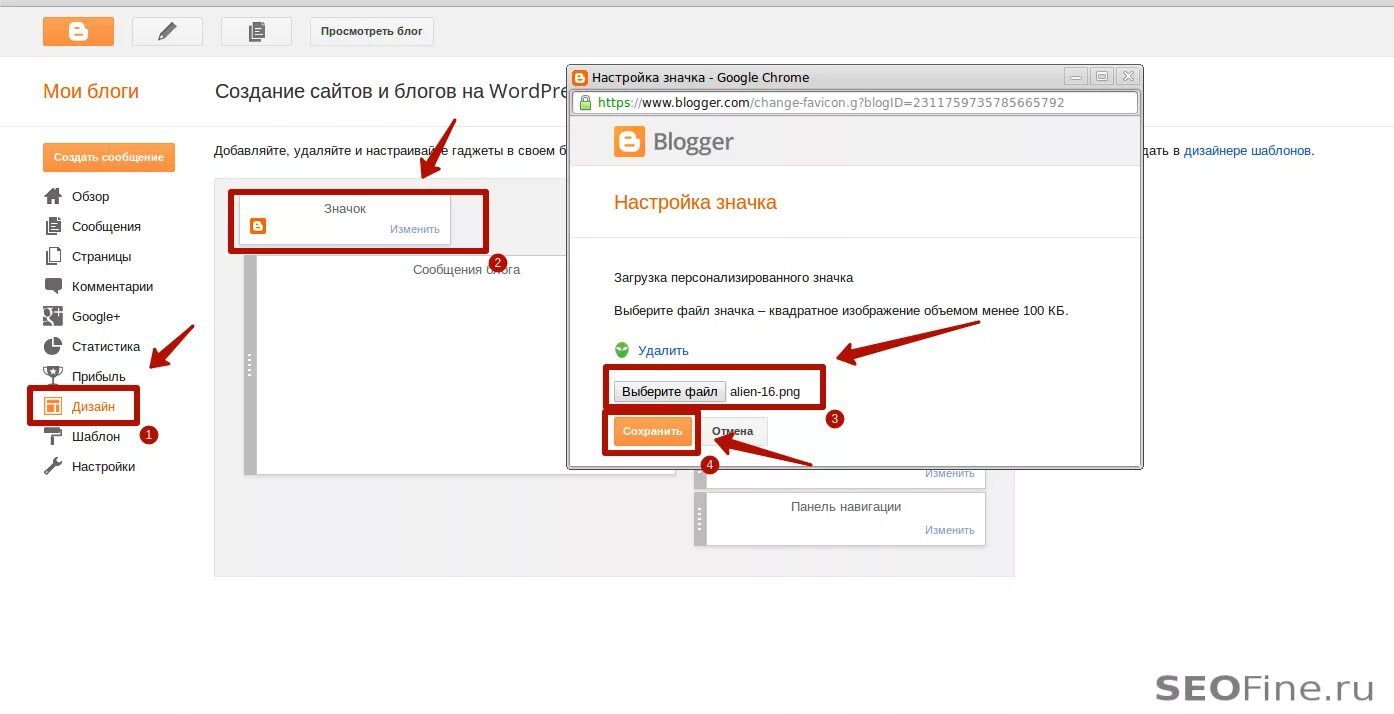Click the Отмена button
The image size is (1394, 714).
pos(732,431)
